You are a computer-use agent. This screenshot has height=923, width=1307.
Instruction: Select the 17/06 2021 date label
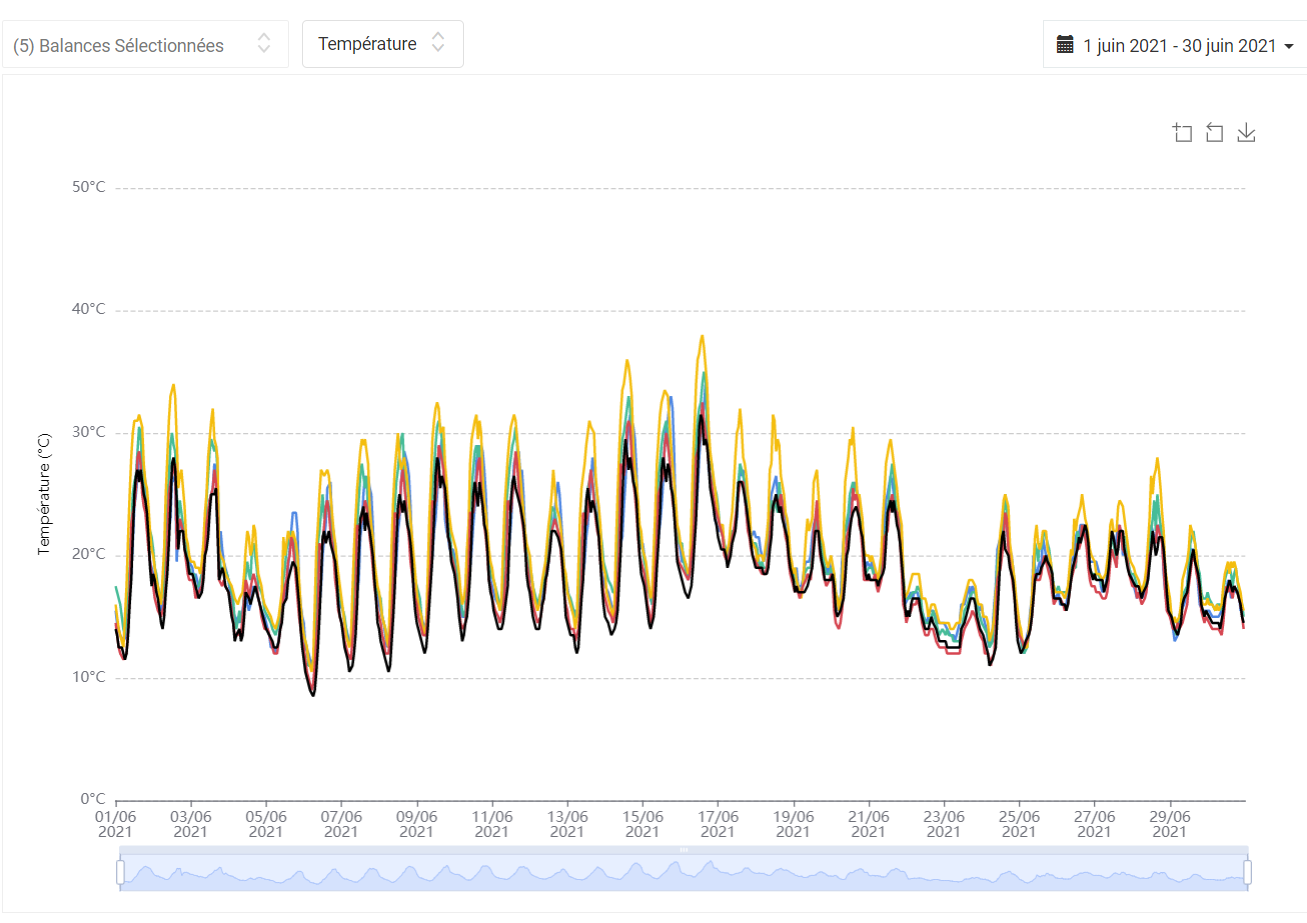click(718, 823)
